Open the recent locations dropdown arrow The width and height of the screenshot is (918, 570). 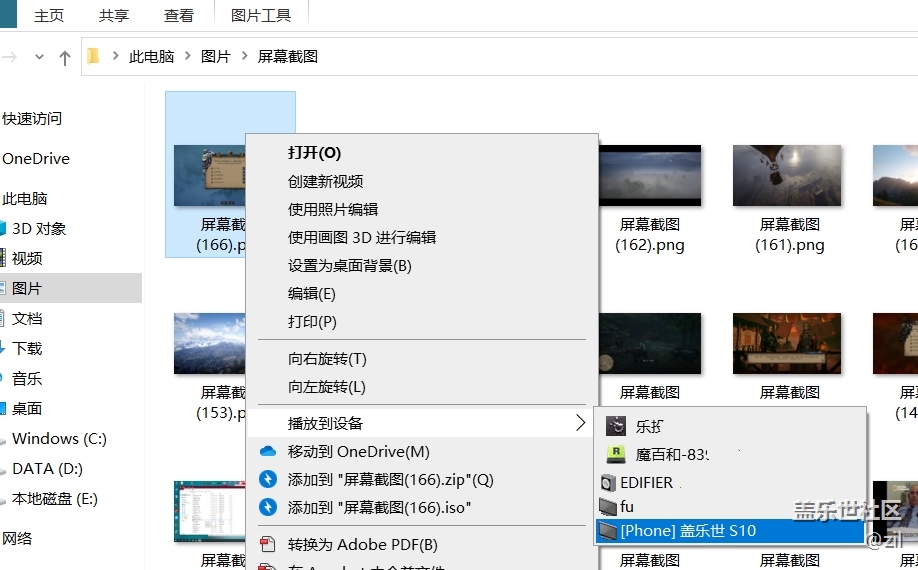(x=40, y=57)
